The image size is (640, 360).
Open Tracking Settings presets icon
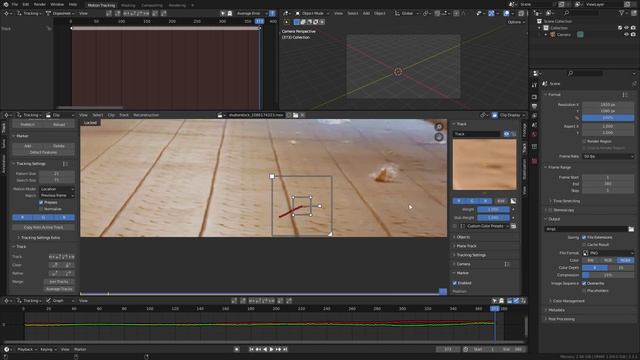click(x=65, y=164)
